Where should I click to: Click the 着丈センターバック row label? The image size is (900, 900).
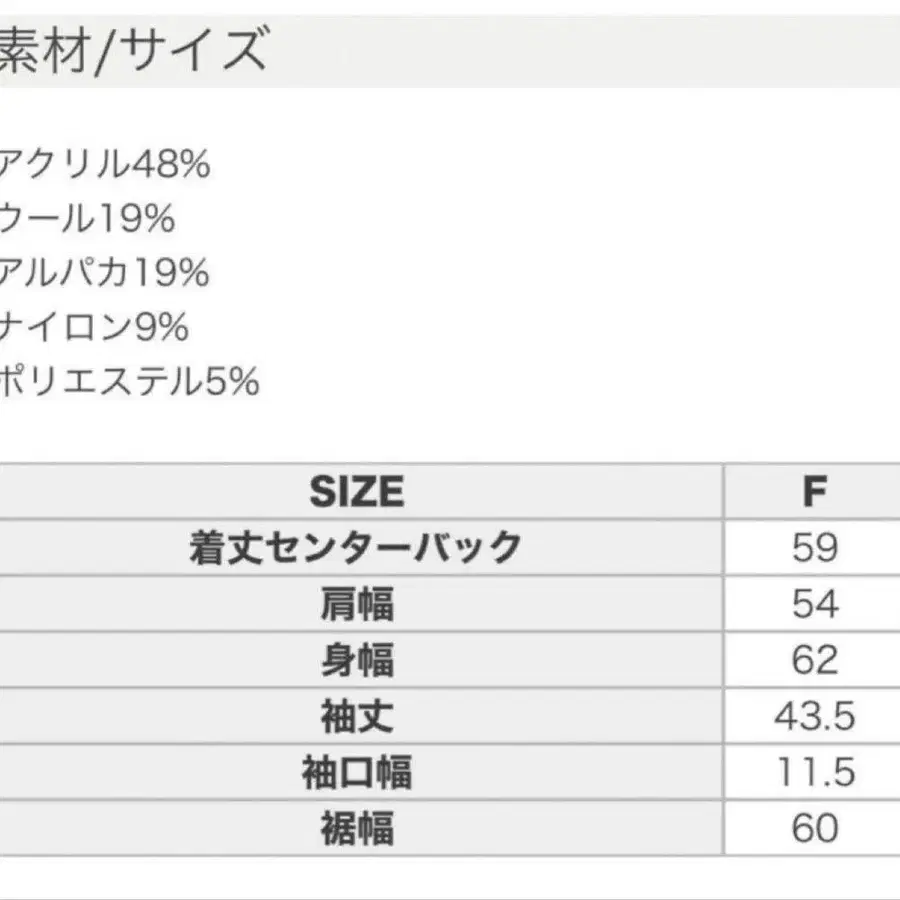[x=356, y=547]
